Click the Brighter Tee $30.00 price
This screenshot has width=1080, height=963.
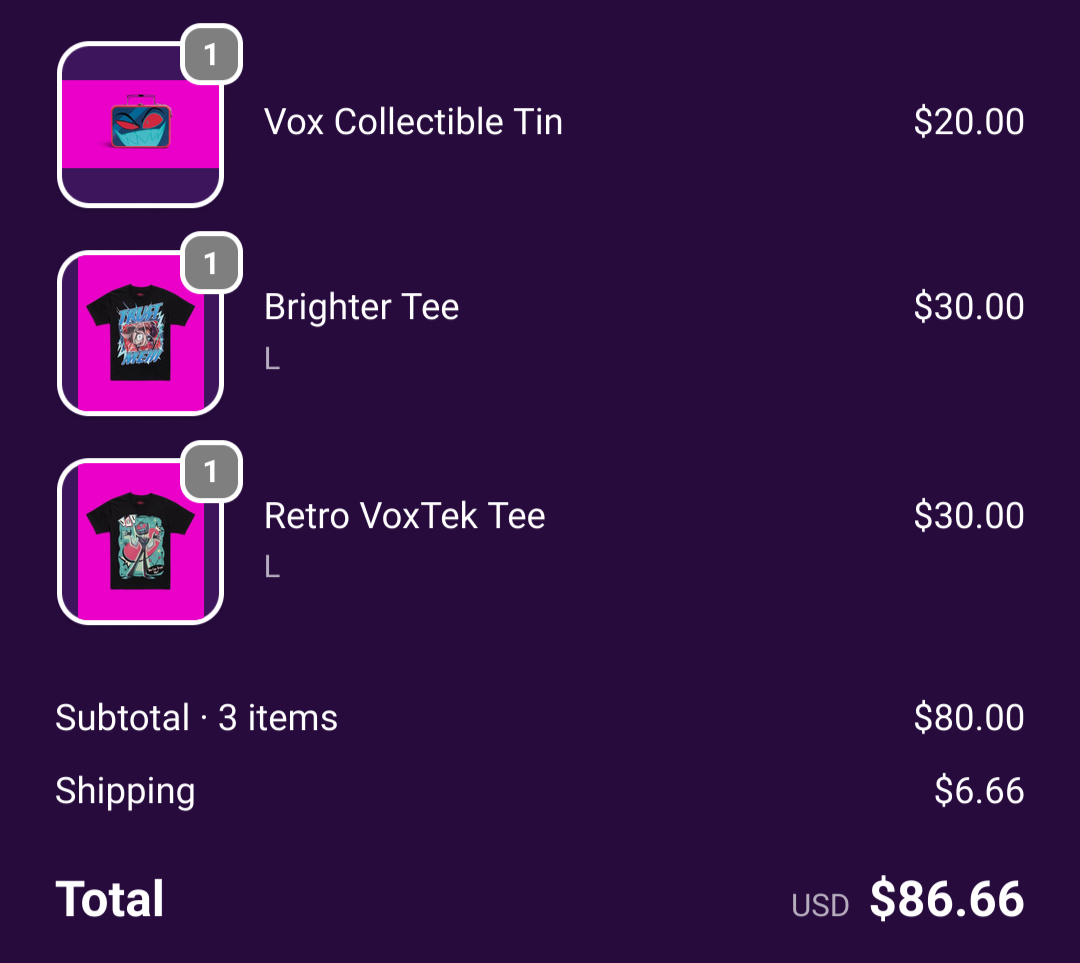[x=968, y=307]
